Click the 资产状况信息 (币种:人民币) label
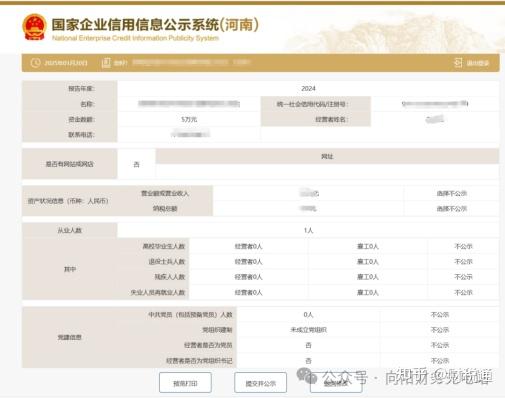Image resolution: width=505 pixels, height=398 pixels. click(x=68, y=201)
